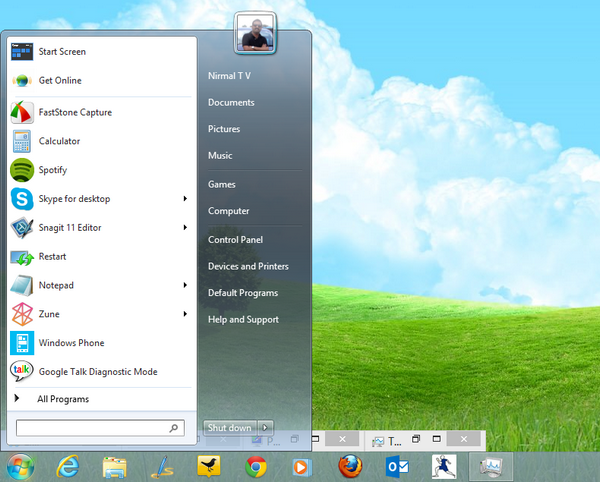Open the Windows Phone app icon

22,343
